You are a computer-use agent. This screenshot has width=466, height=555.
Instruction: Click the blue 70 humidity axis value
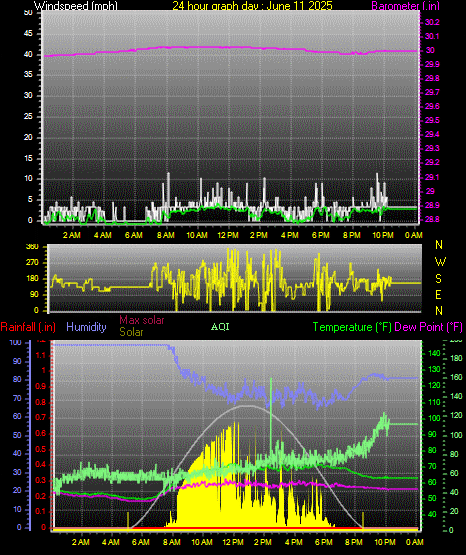point(17,398)
